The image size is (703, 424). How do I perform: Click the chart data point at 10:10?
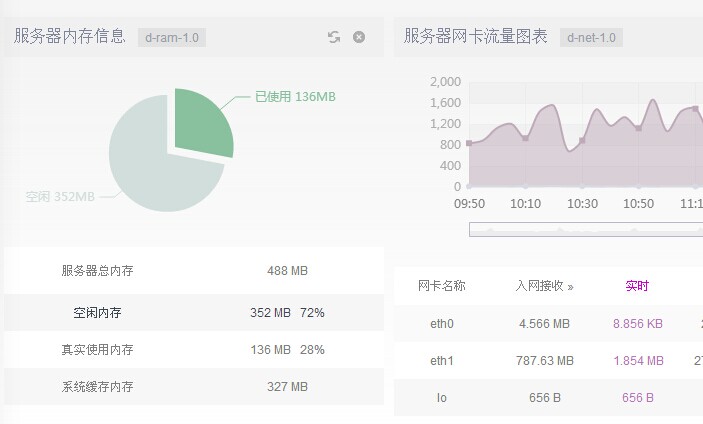coord(525,138)
